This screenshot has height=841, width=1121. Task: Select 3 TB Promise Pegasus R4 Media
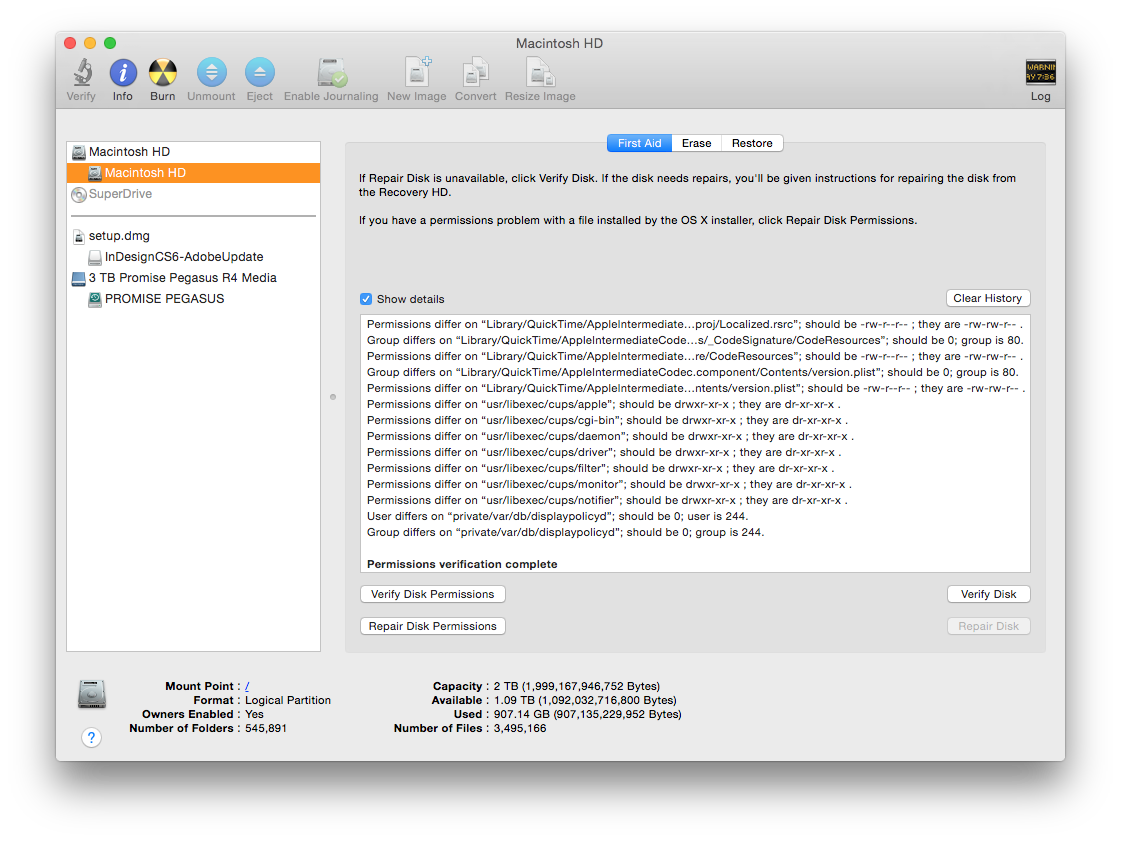[193, 277]
